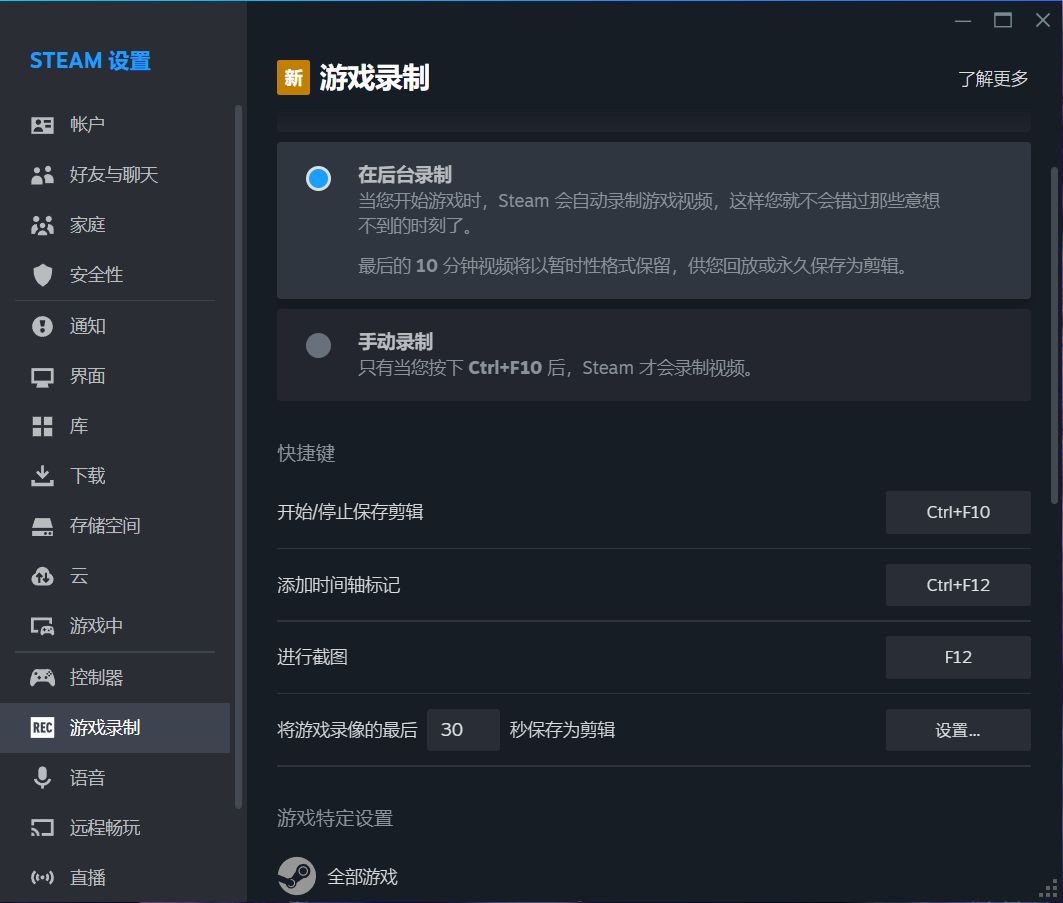Click the 安全性 shield icon

[x=42, y=275]
